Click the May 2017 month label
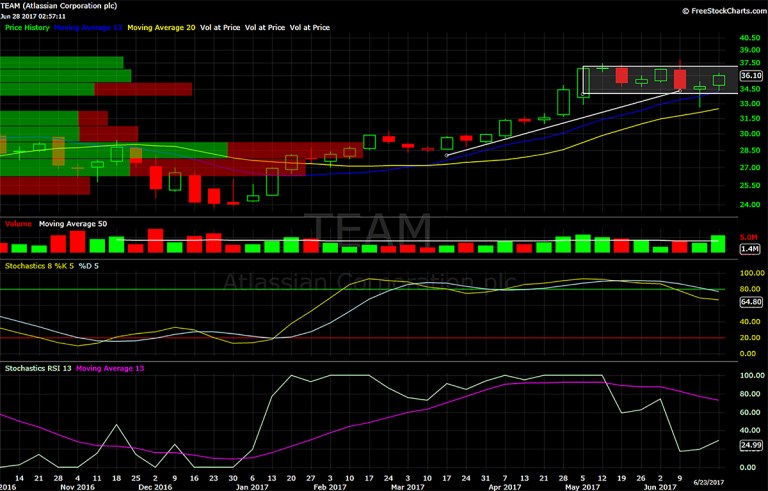The image size is (768, 491). click(x=582, y=487)
